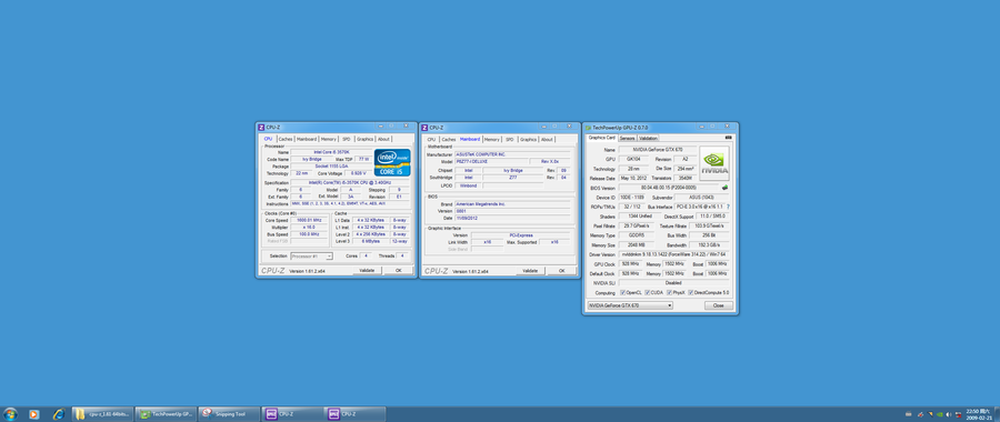Screen dimensions: 1000x422
Task: Click the GPU name field NVIDIA GeForce GTX 670
Action: coord(657,149)
